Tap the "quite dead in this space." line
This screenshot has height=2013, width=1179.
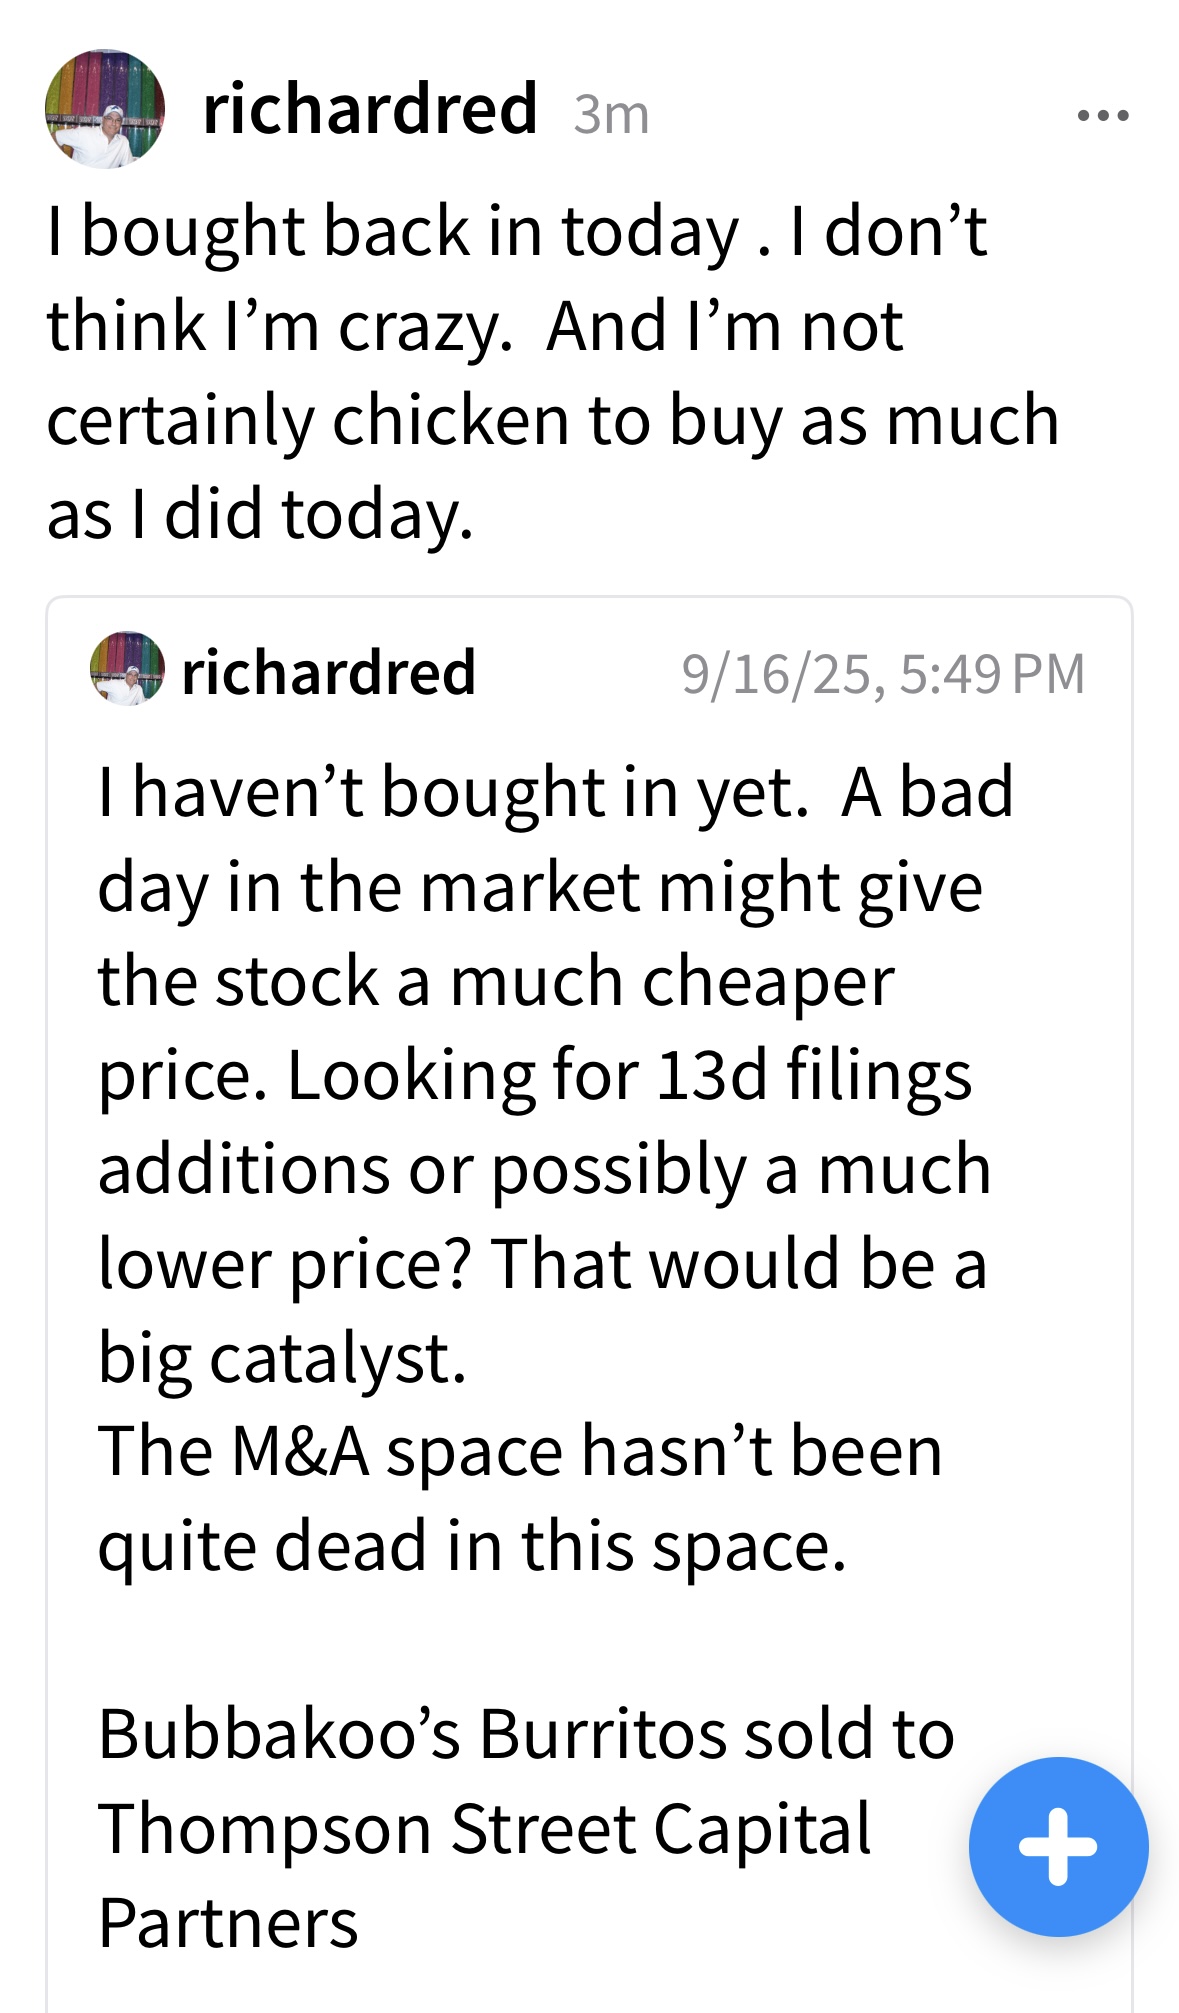click(472, 1546)
